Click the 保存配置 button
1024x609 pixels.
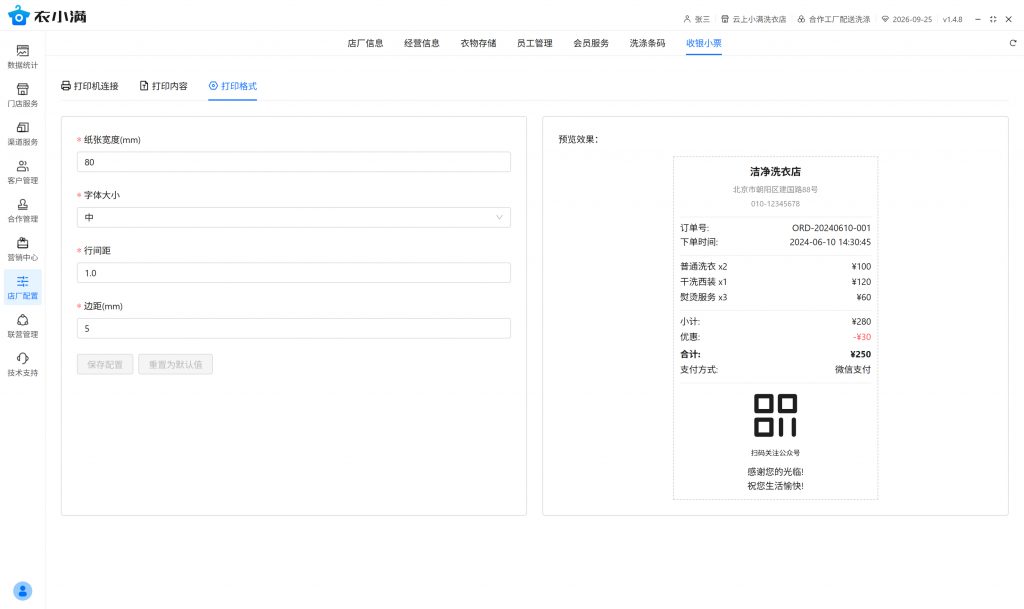point(104,365)
